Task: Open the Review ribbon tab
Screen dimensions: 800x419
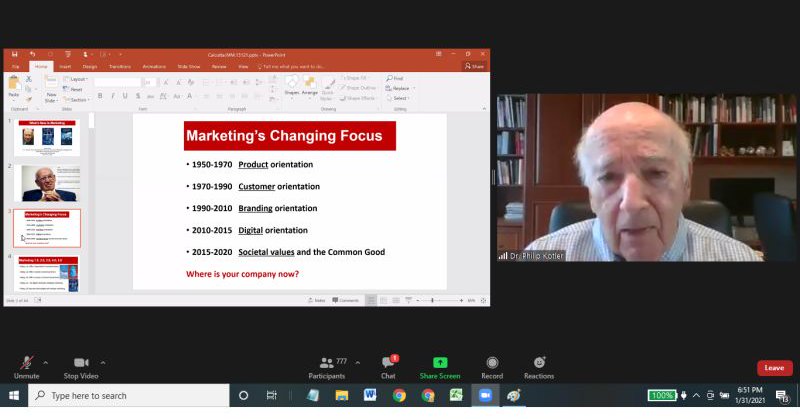Action: tap(219, 66)
